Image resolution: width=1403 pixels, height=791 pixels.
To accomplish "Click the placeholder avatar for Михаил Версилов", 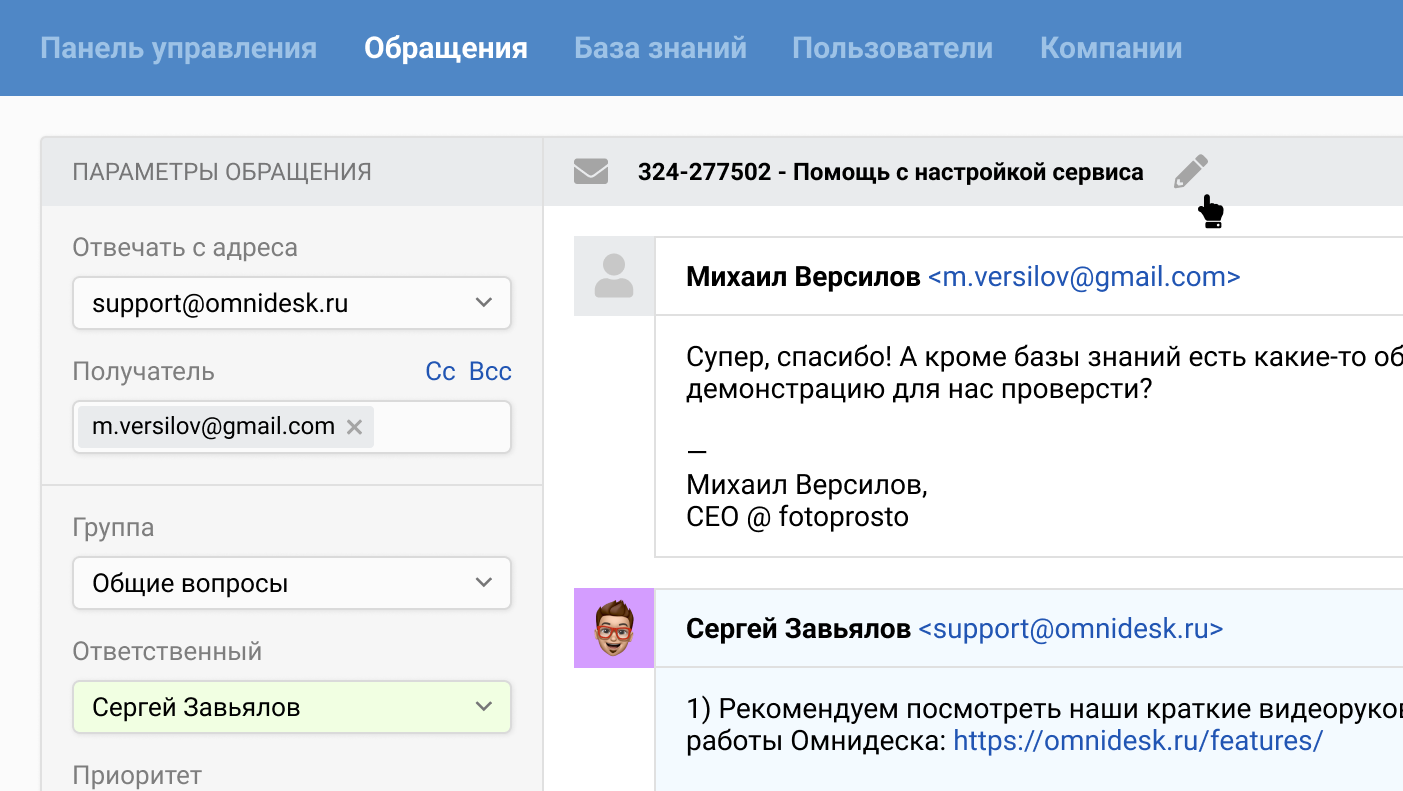I will 613,277.
